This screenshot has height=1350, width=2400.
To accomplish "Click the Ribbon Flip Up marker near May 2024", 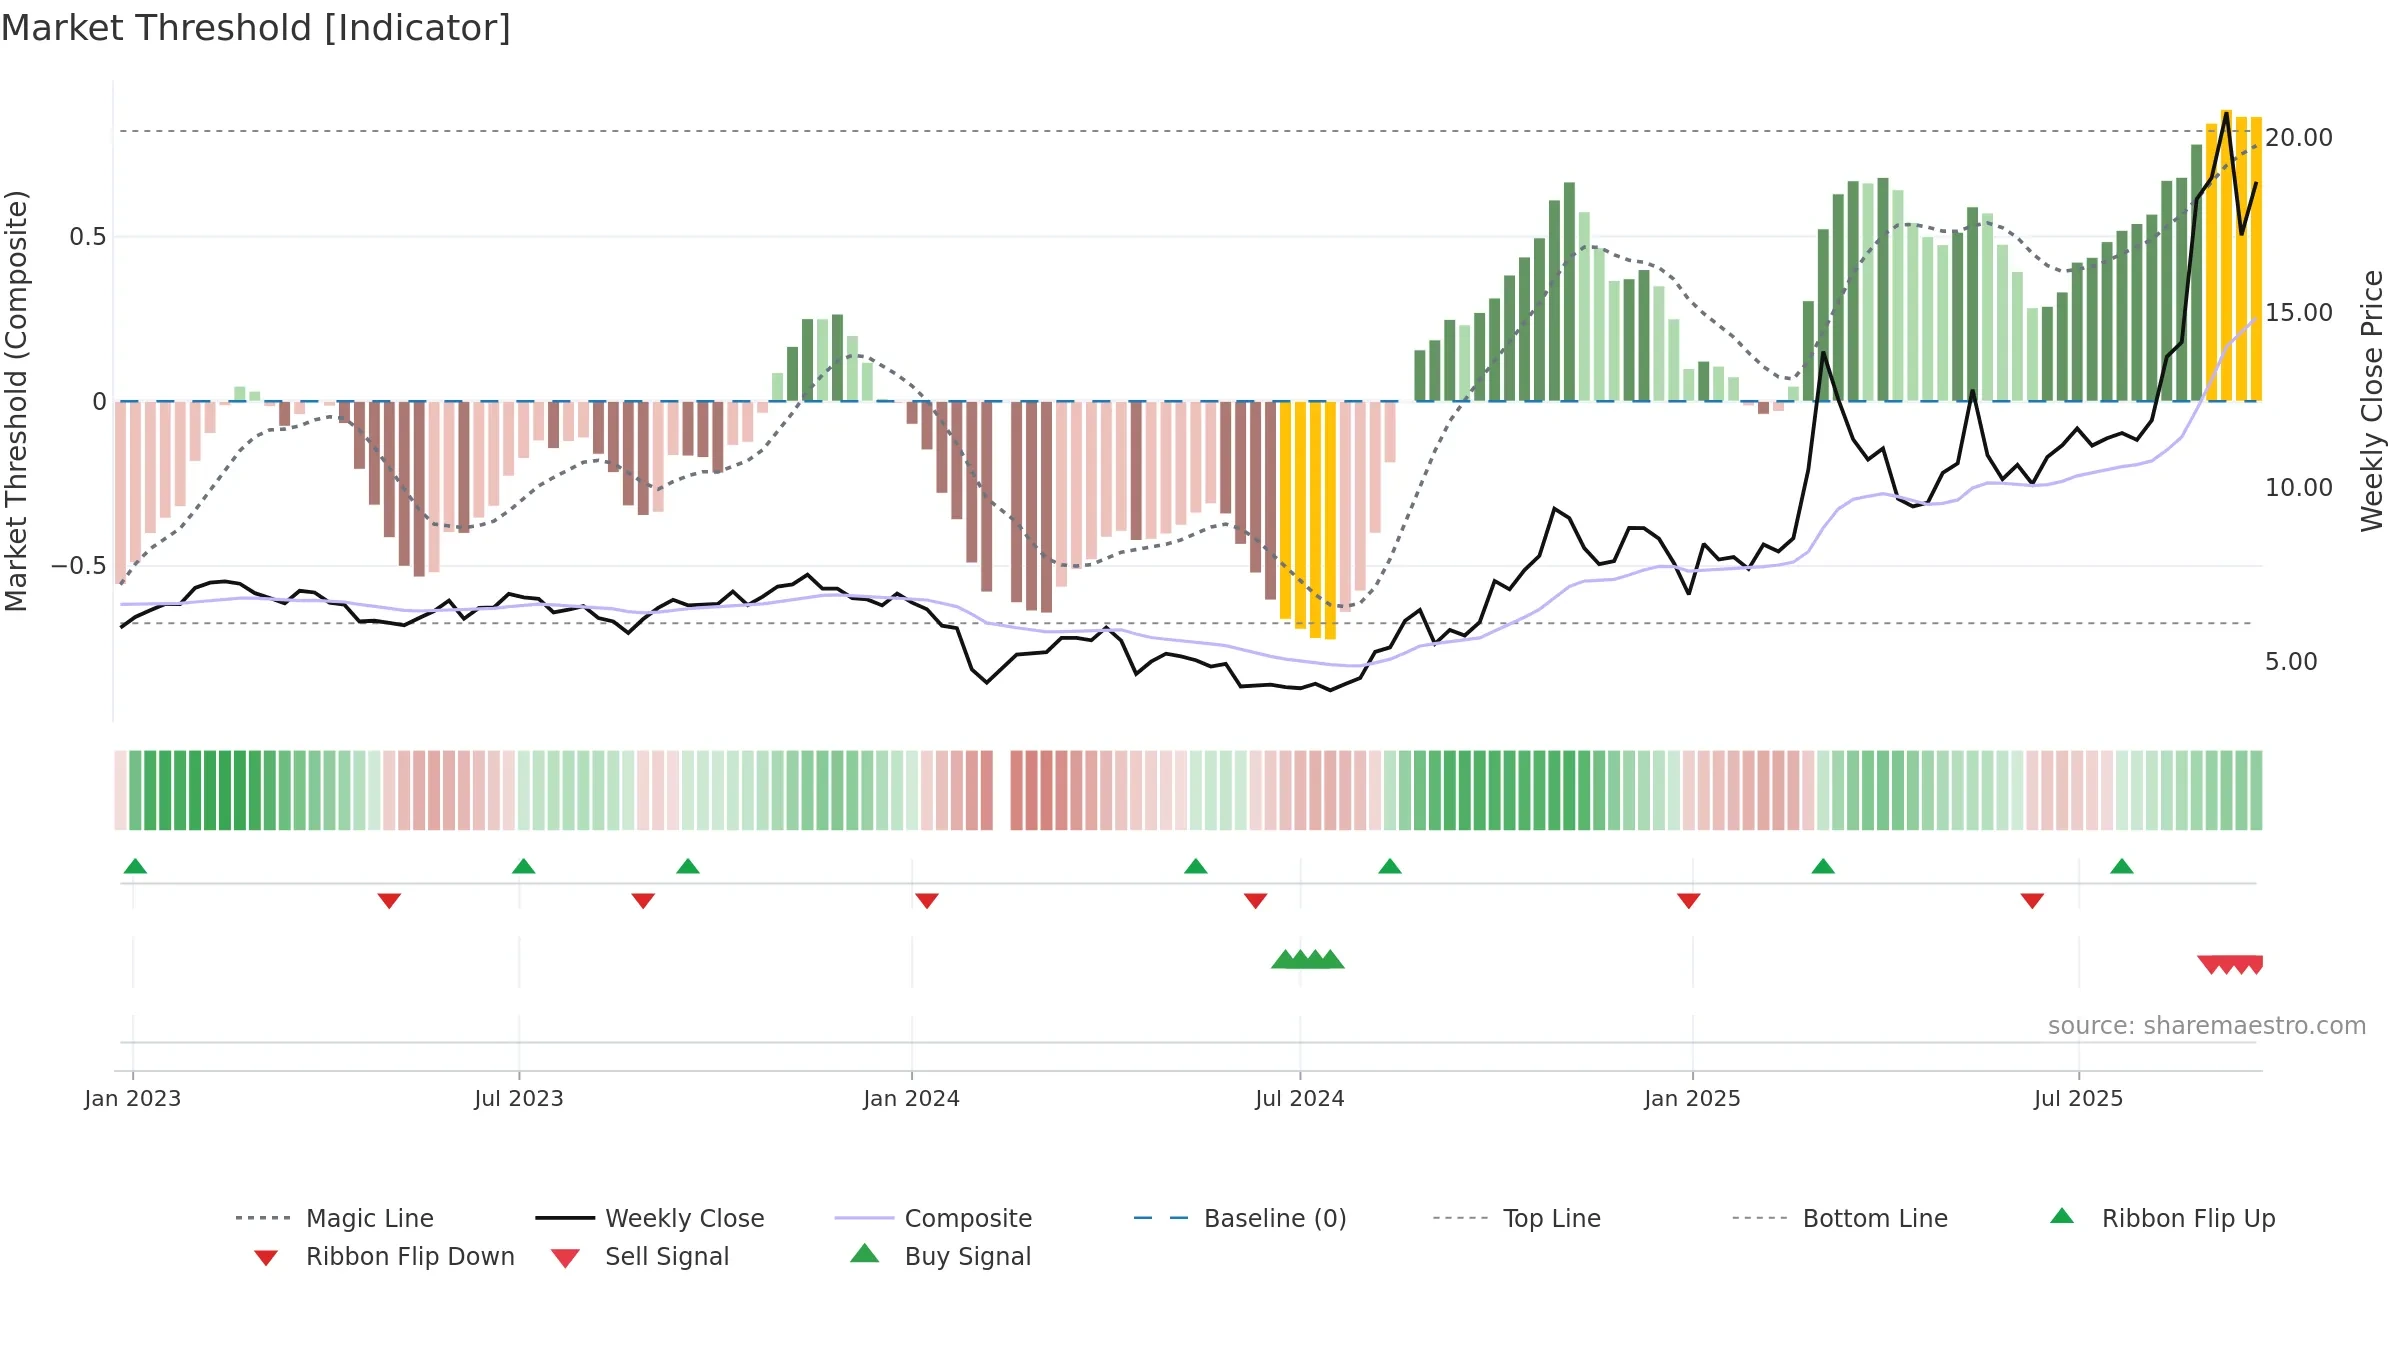I will pyautogui.click(x=1196, y=866).
